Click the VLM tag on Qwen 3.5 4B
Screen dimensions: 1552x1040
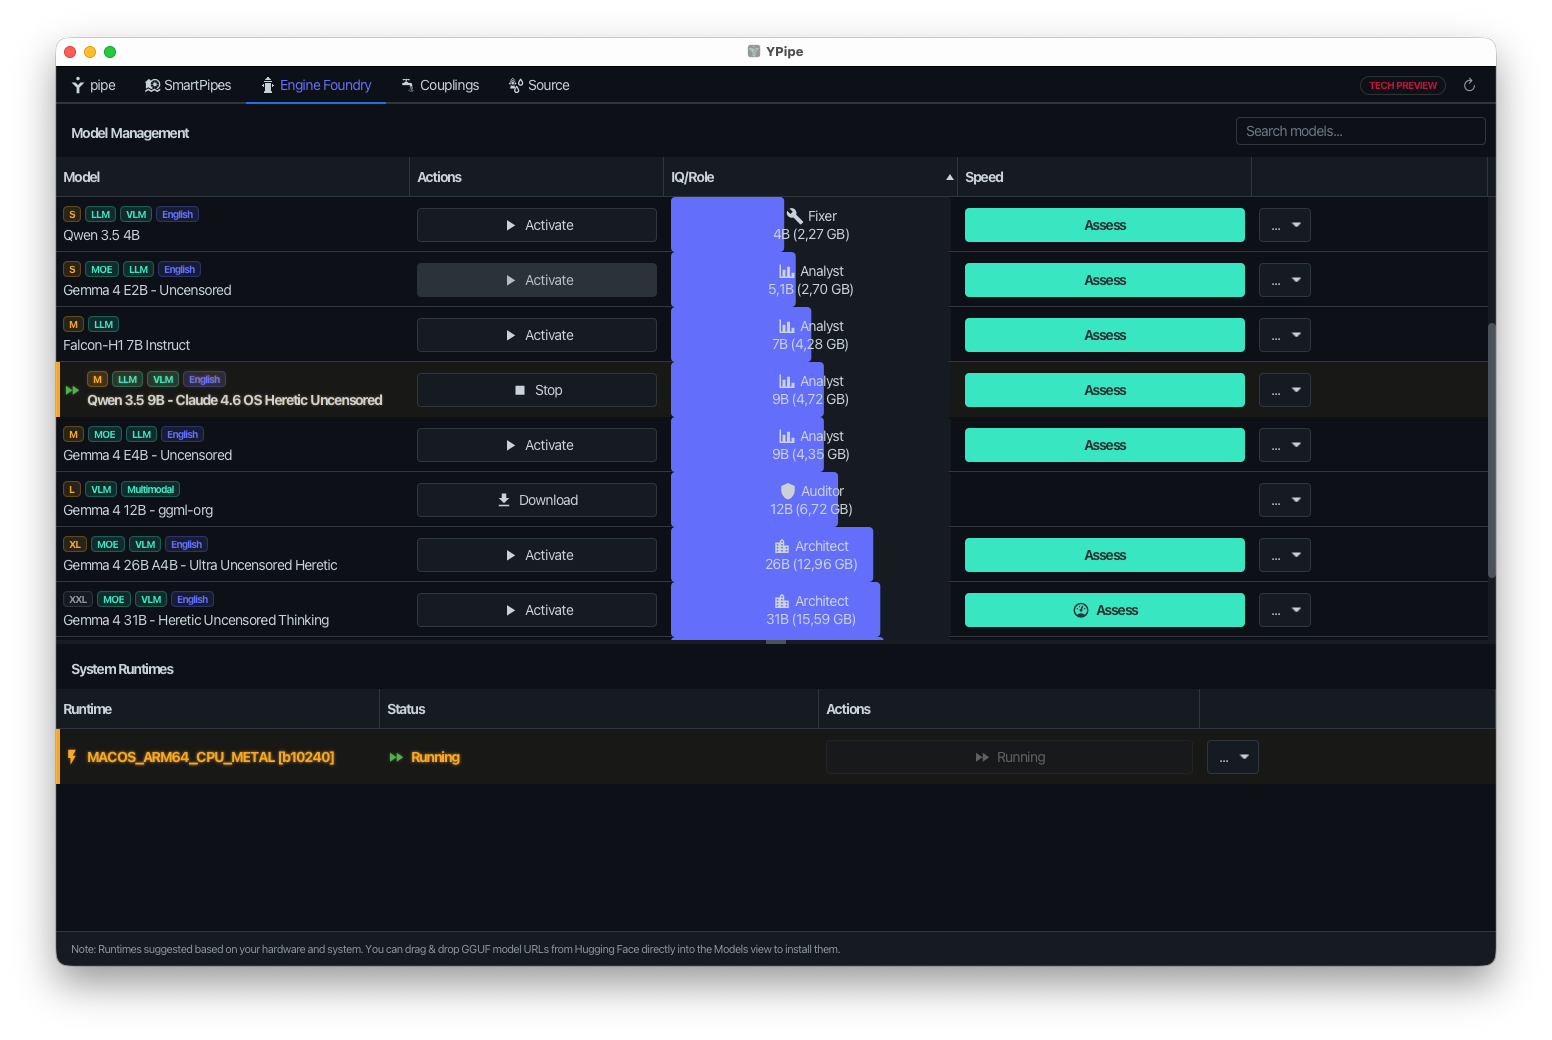tap(136, 215)
